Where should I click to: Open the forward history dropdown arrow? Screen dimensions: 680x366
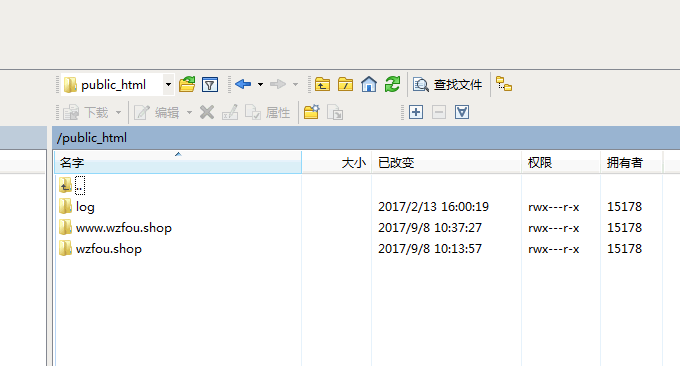[x=295, y=85]
